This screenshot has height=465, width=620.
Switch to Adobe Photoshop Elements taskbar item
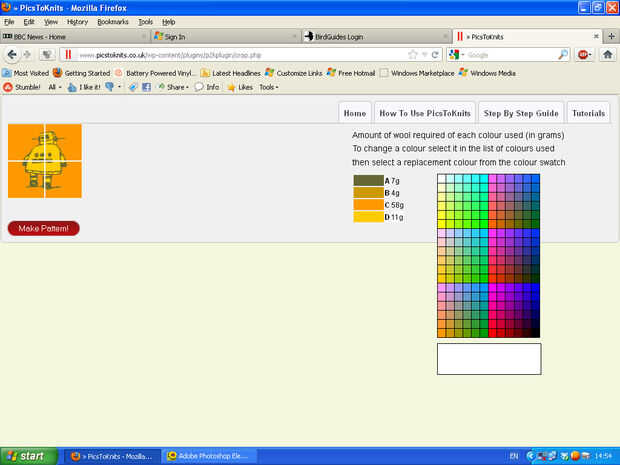click(x=210, y=456)
